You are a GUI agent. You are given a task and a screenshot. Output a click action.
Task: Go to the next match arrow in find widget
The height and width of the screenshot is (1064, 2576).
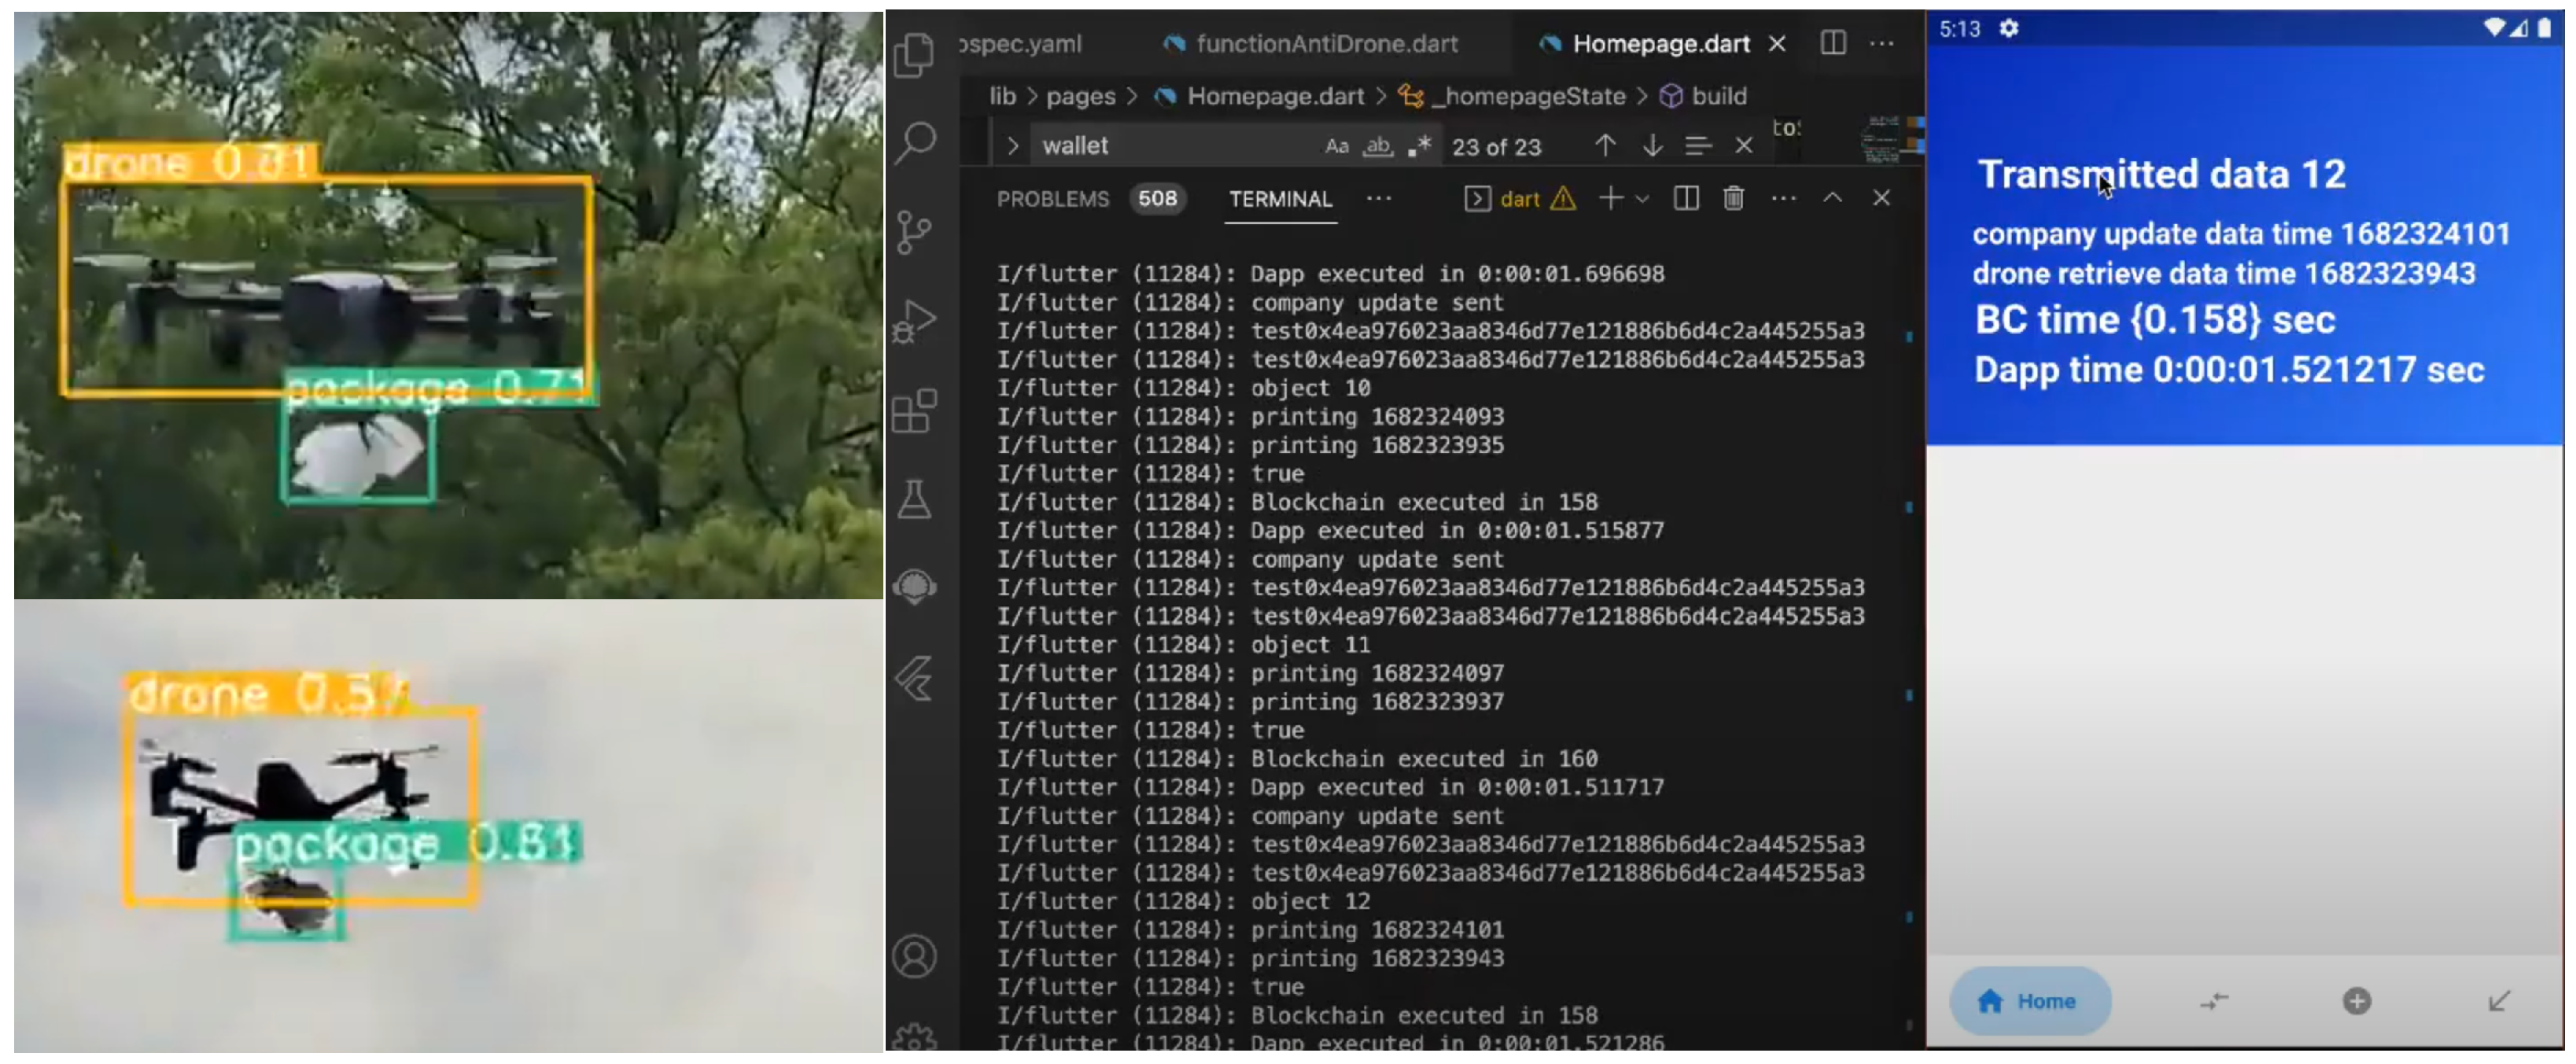tap(1652, 146)
